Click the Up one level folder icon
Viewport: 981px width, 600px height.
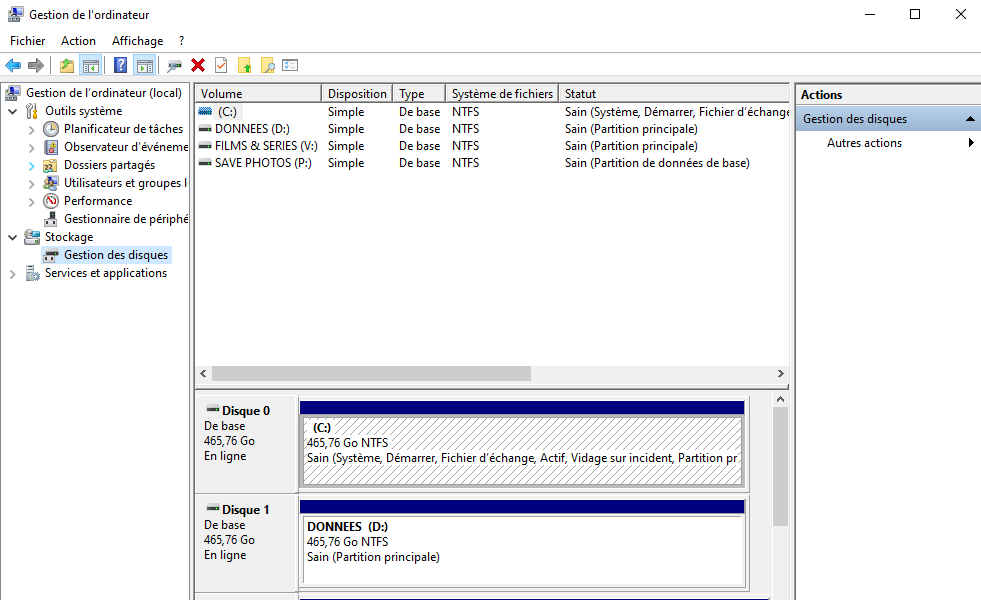66,65
